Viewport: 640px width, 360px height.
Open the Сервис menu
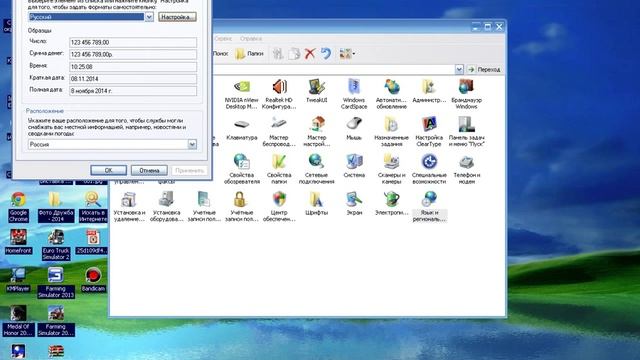click(223, 38)
